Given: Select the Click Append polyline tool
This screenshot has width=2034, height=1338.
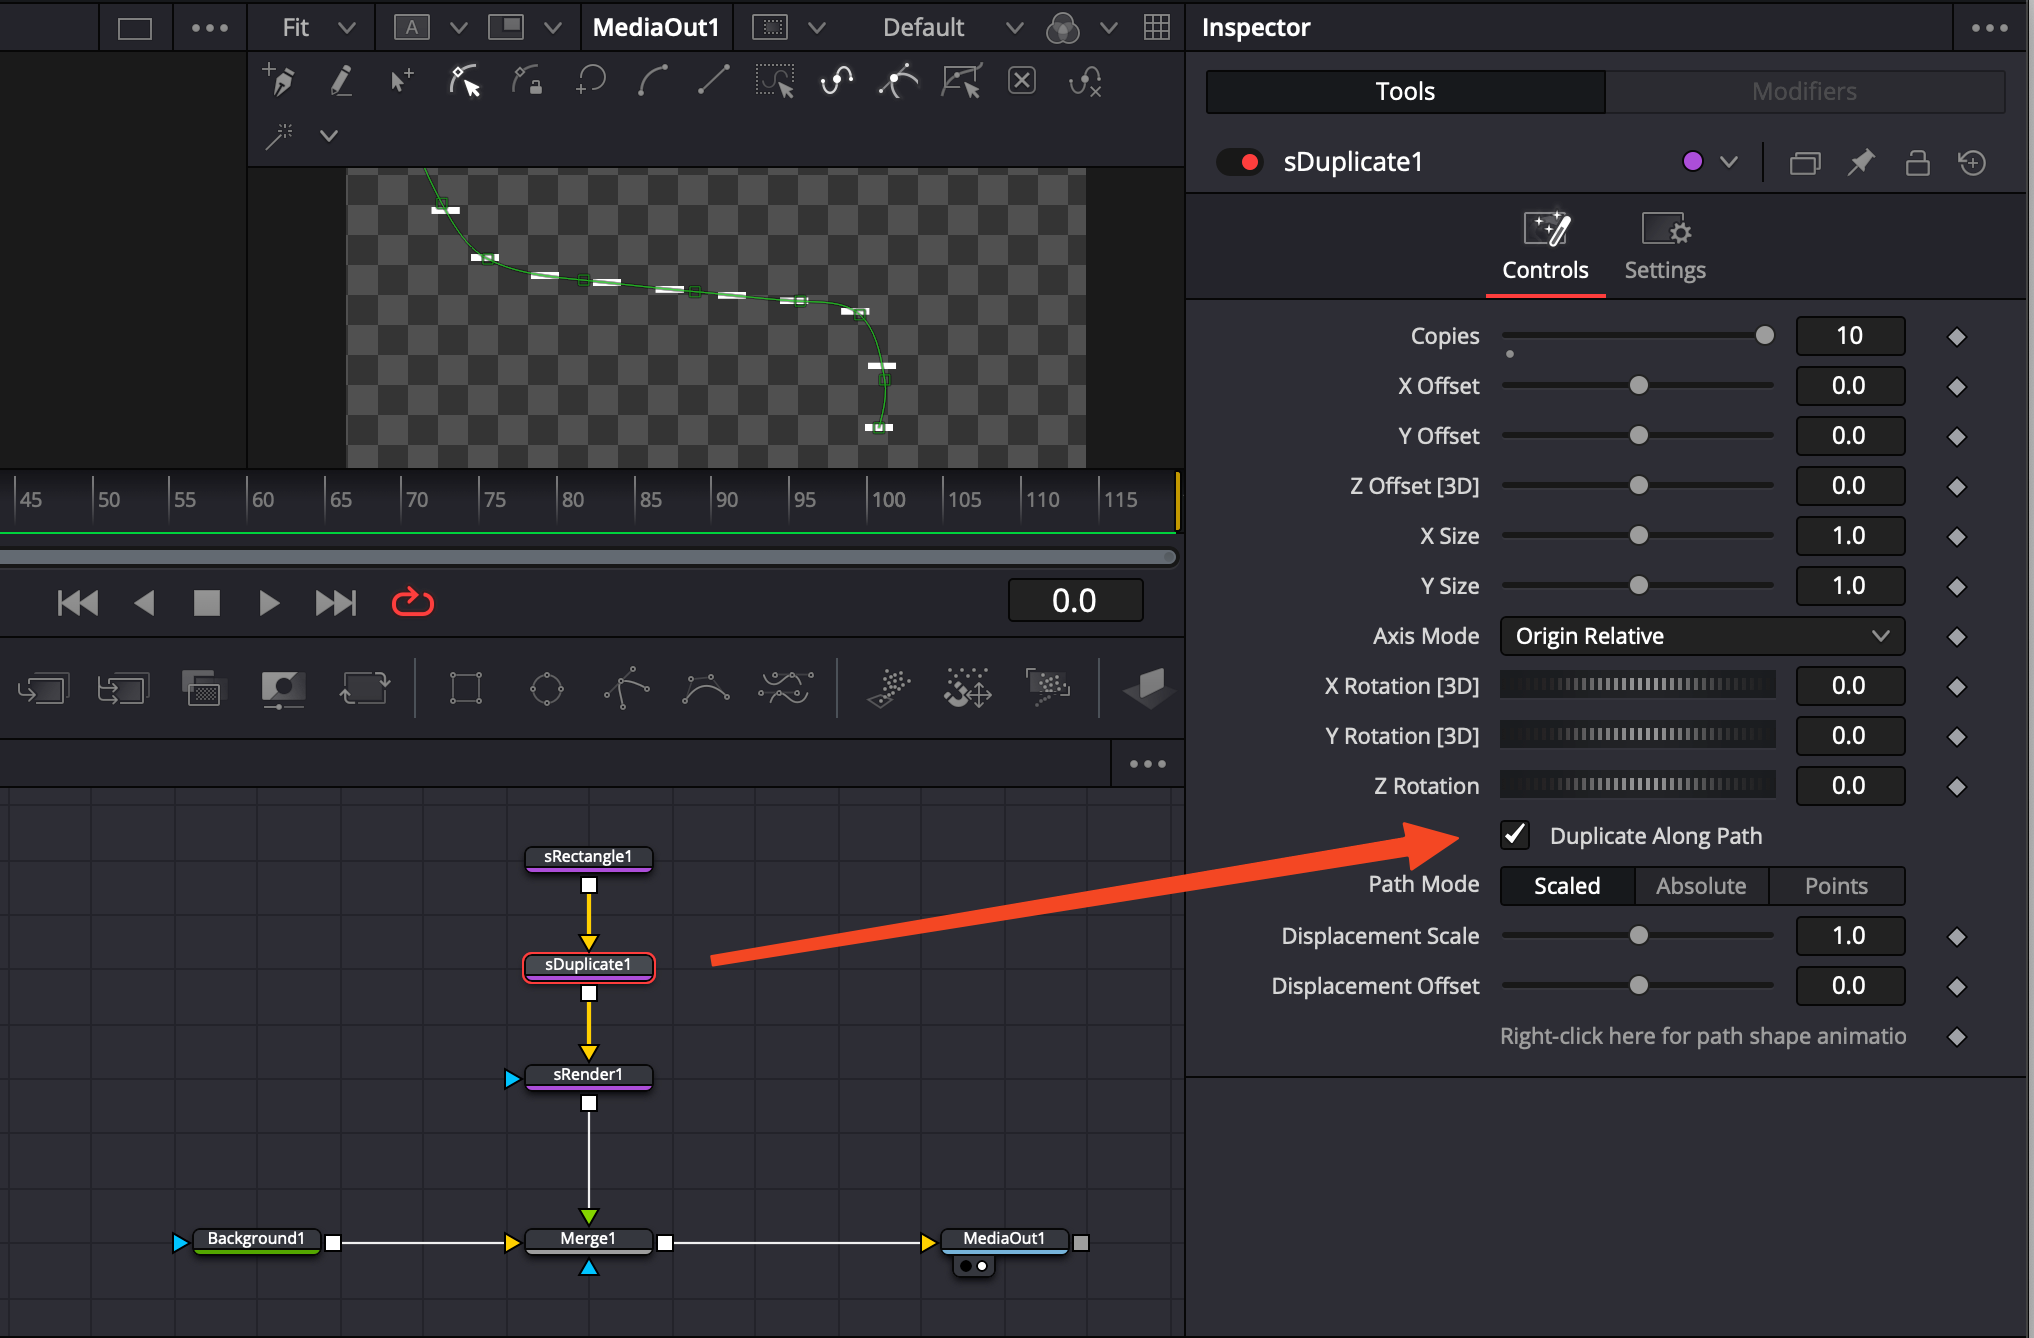Looking at the screenshot, I should (x=279, y=80).
